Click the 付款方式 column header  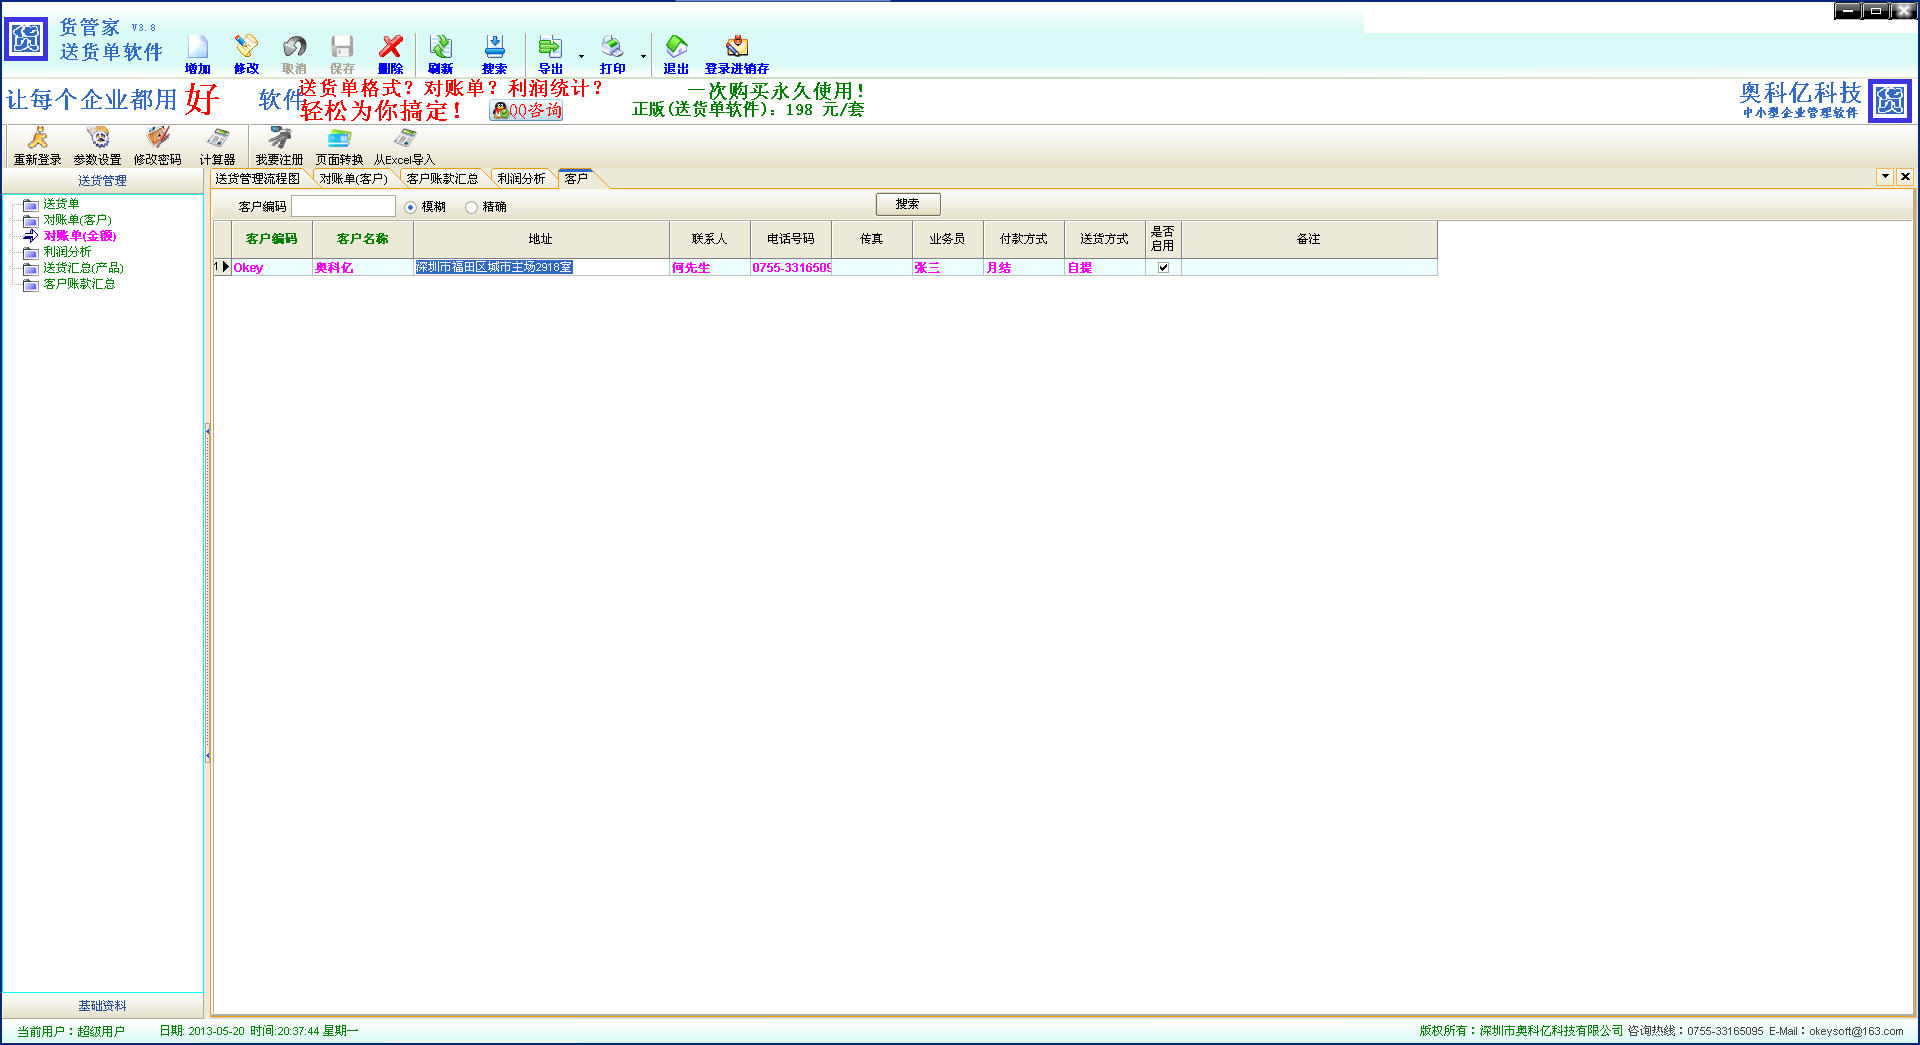(1024, 239)
